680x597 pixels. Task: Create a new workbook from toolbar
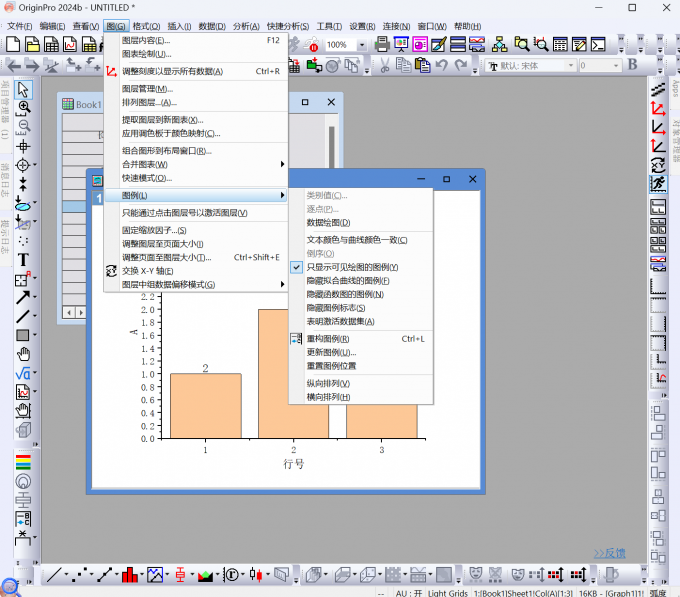pos(51,44)
